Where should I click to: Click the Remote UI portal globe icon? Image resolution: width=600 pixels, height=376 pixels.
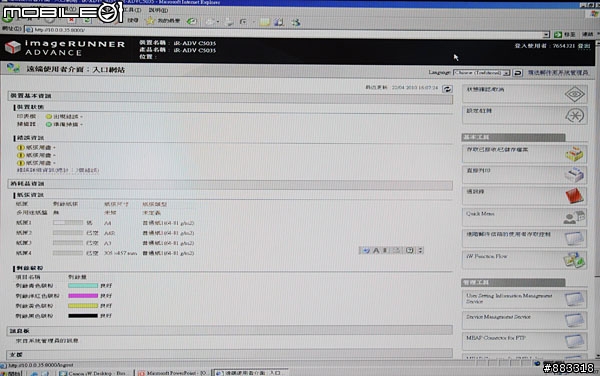tap(13, 69)
